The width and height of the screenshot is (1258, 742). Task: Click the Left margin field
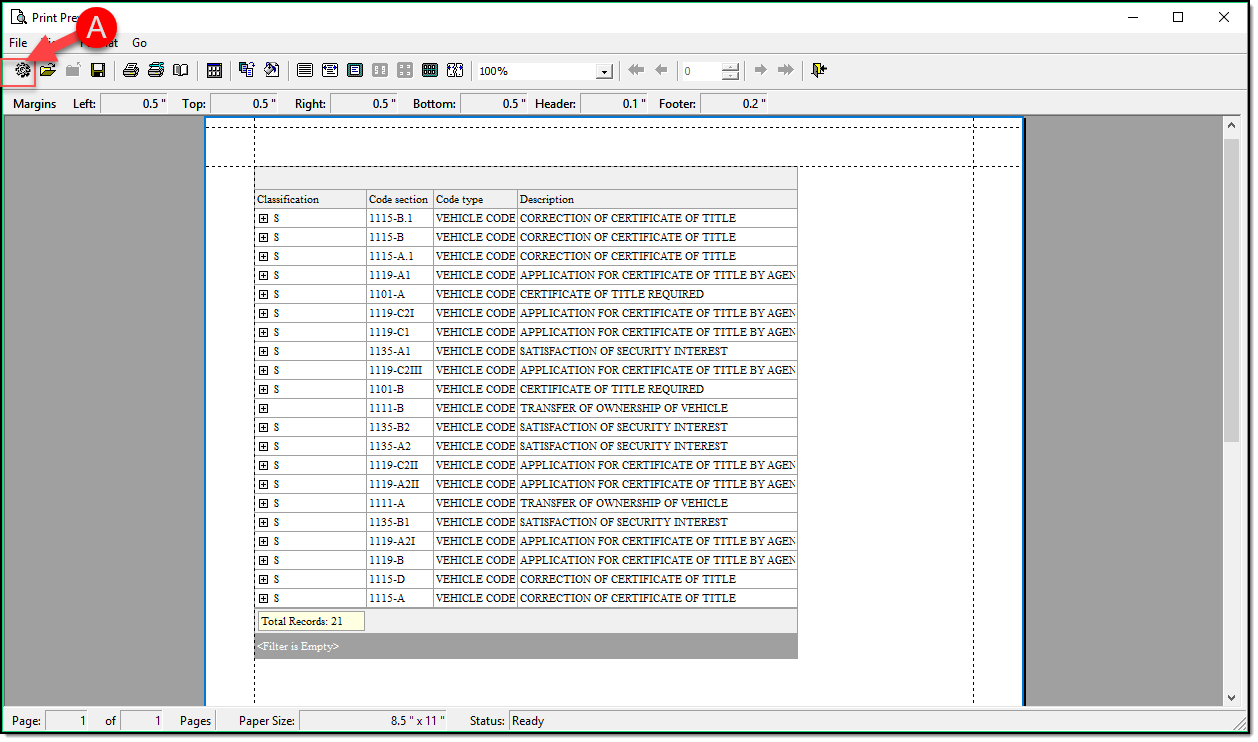coord(134,104)
